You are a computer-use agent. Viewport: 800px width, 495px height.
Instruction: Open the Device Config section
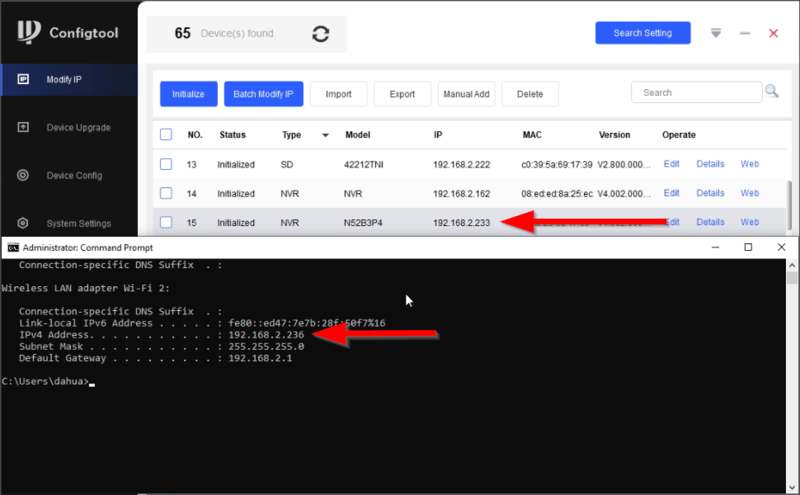tap(69, 176)
